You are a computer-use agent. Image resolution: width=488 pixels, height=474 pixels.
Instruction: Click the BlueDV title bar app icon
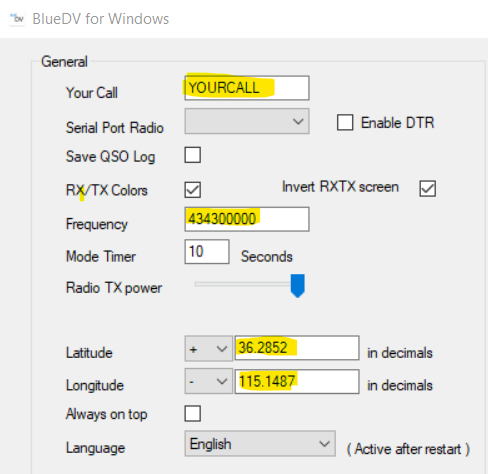[17, 19]
